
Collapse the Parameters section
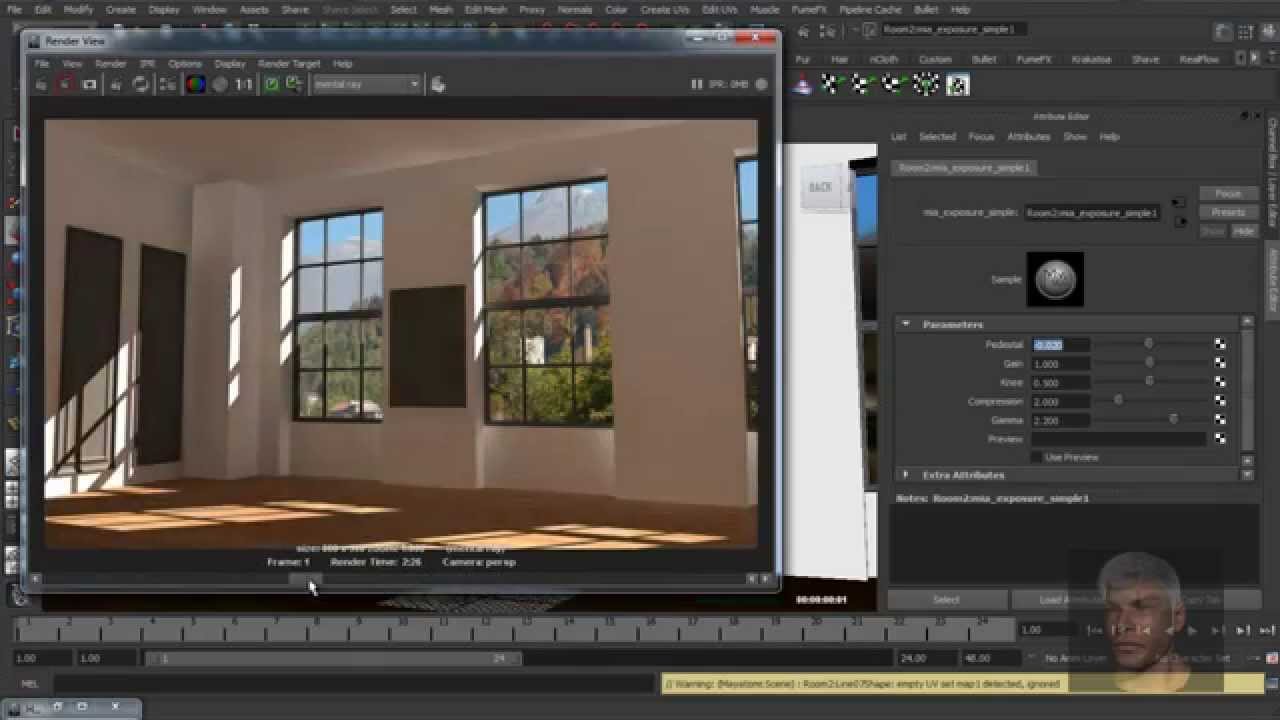tap(906, 324)
